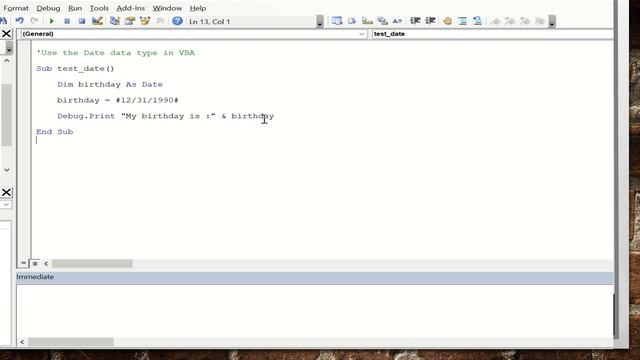Viewport: 640px width, 360px height.
Task: Close the lower left panel
Action: [6, 192]
